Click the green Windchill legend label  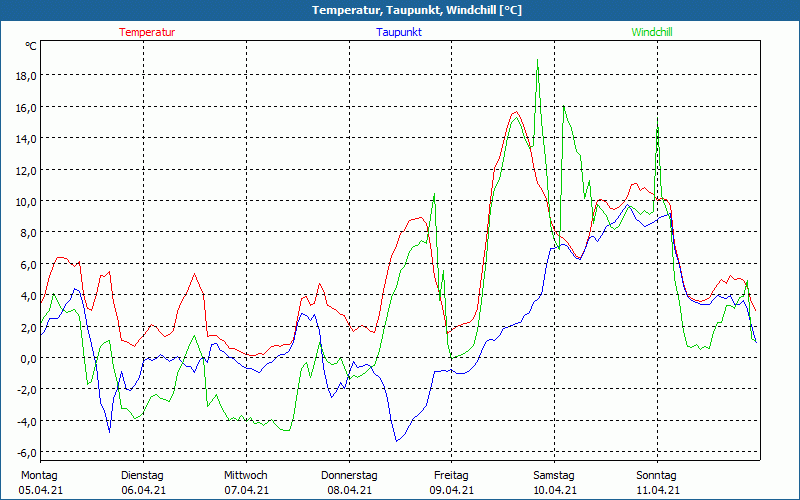[652, 32]
